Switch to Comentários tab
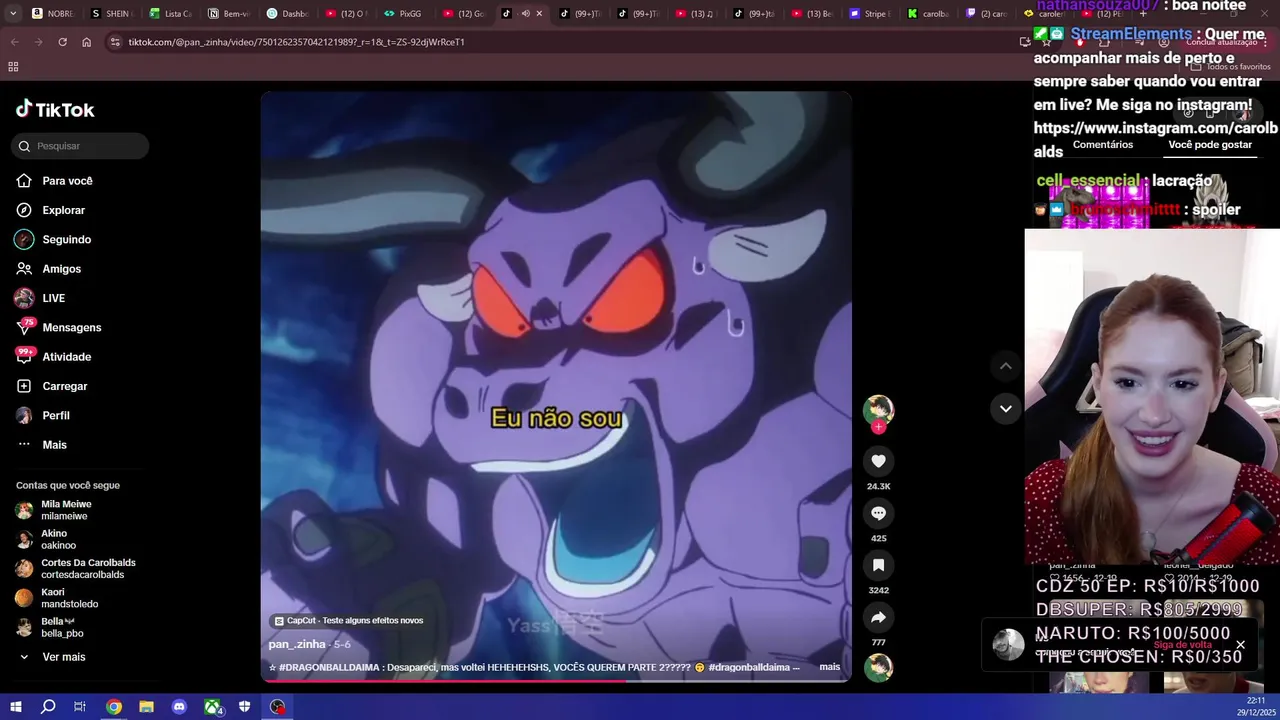The width and height of the screenshot is (1280, 720). coord(1103,145)
